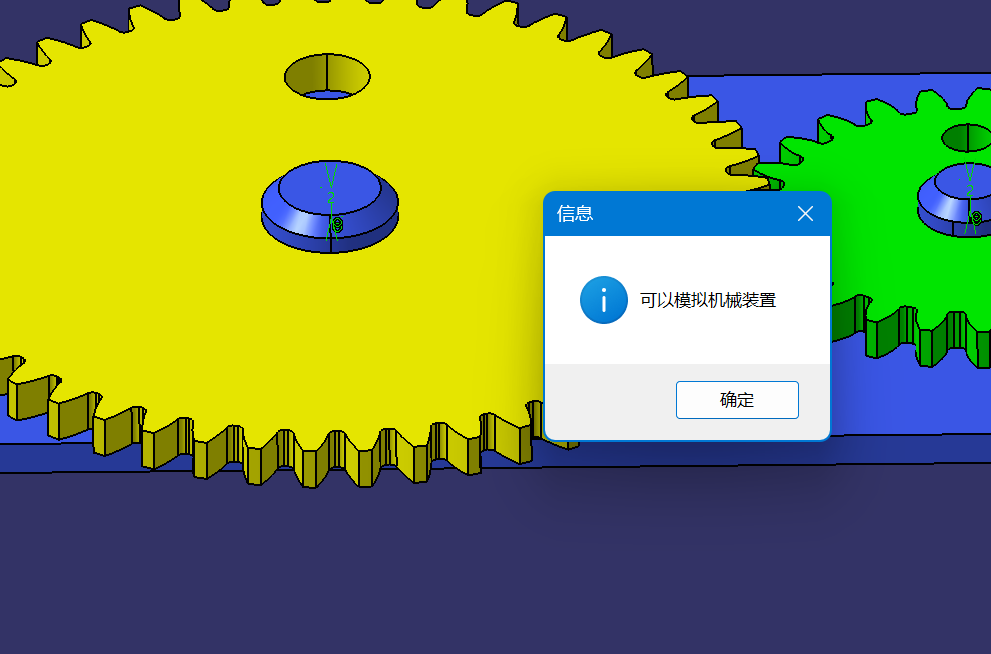Click the blue information icon

(604, 300)
